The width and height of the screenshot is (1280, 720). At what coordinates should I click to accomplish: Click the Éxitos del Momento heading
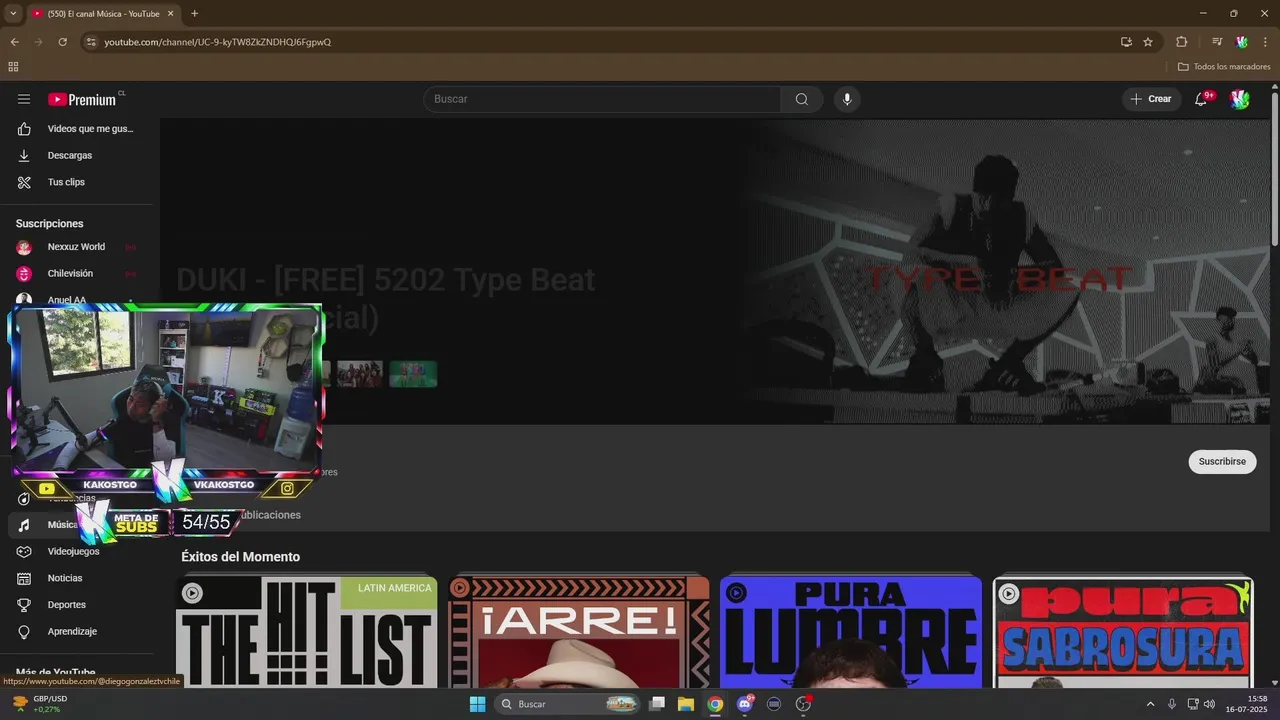tap(240, 557)
